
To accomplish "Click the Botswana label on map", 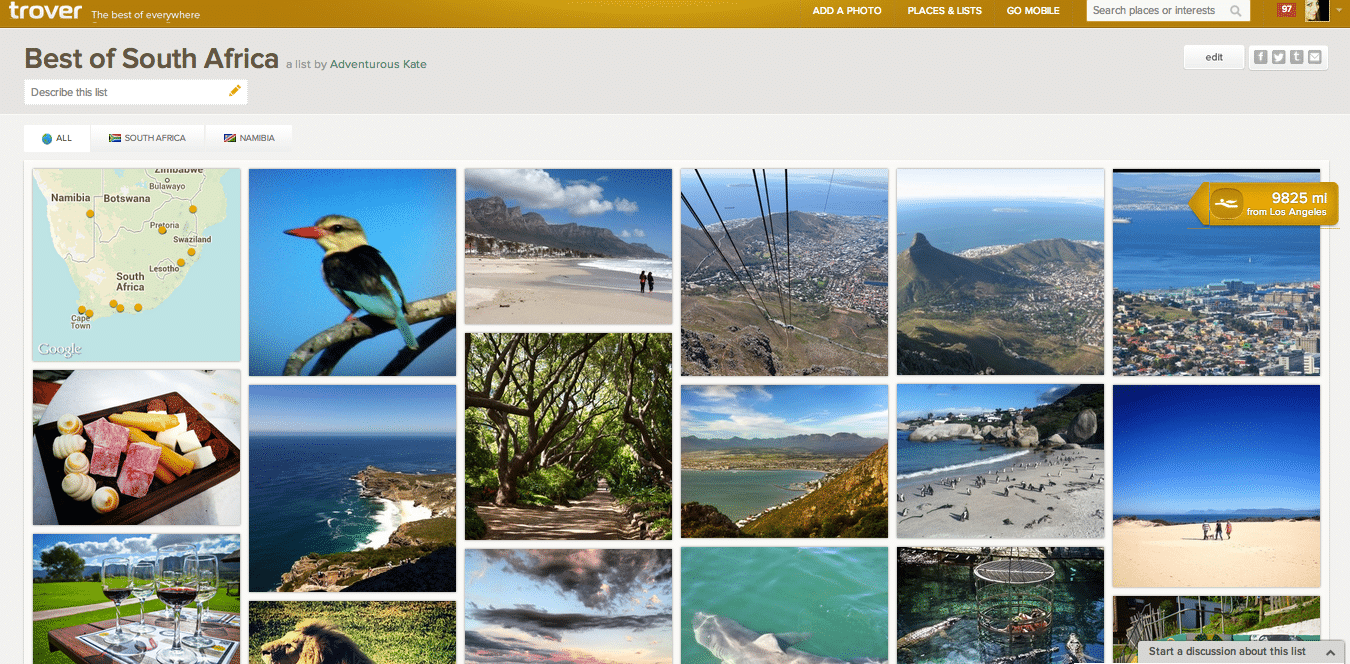I will 127,198.
